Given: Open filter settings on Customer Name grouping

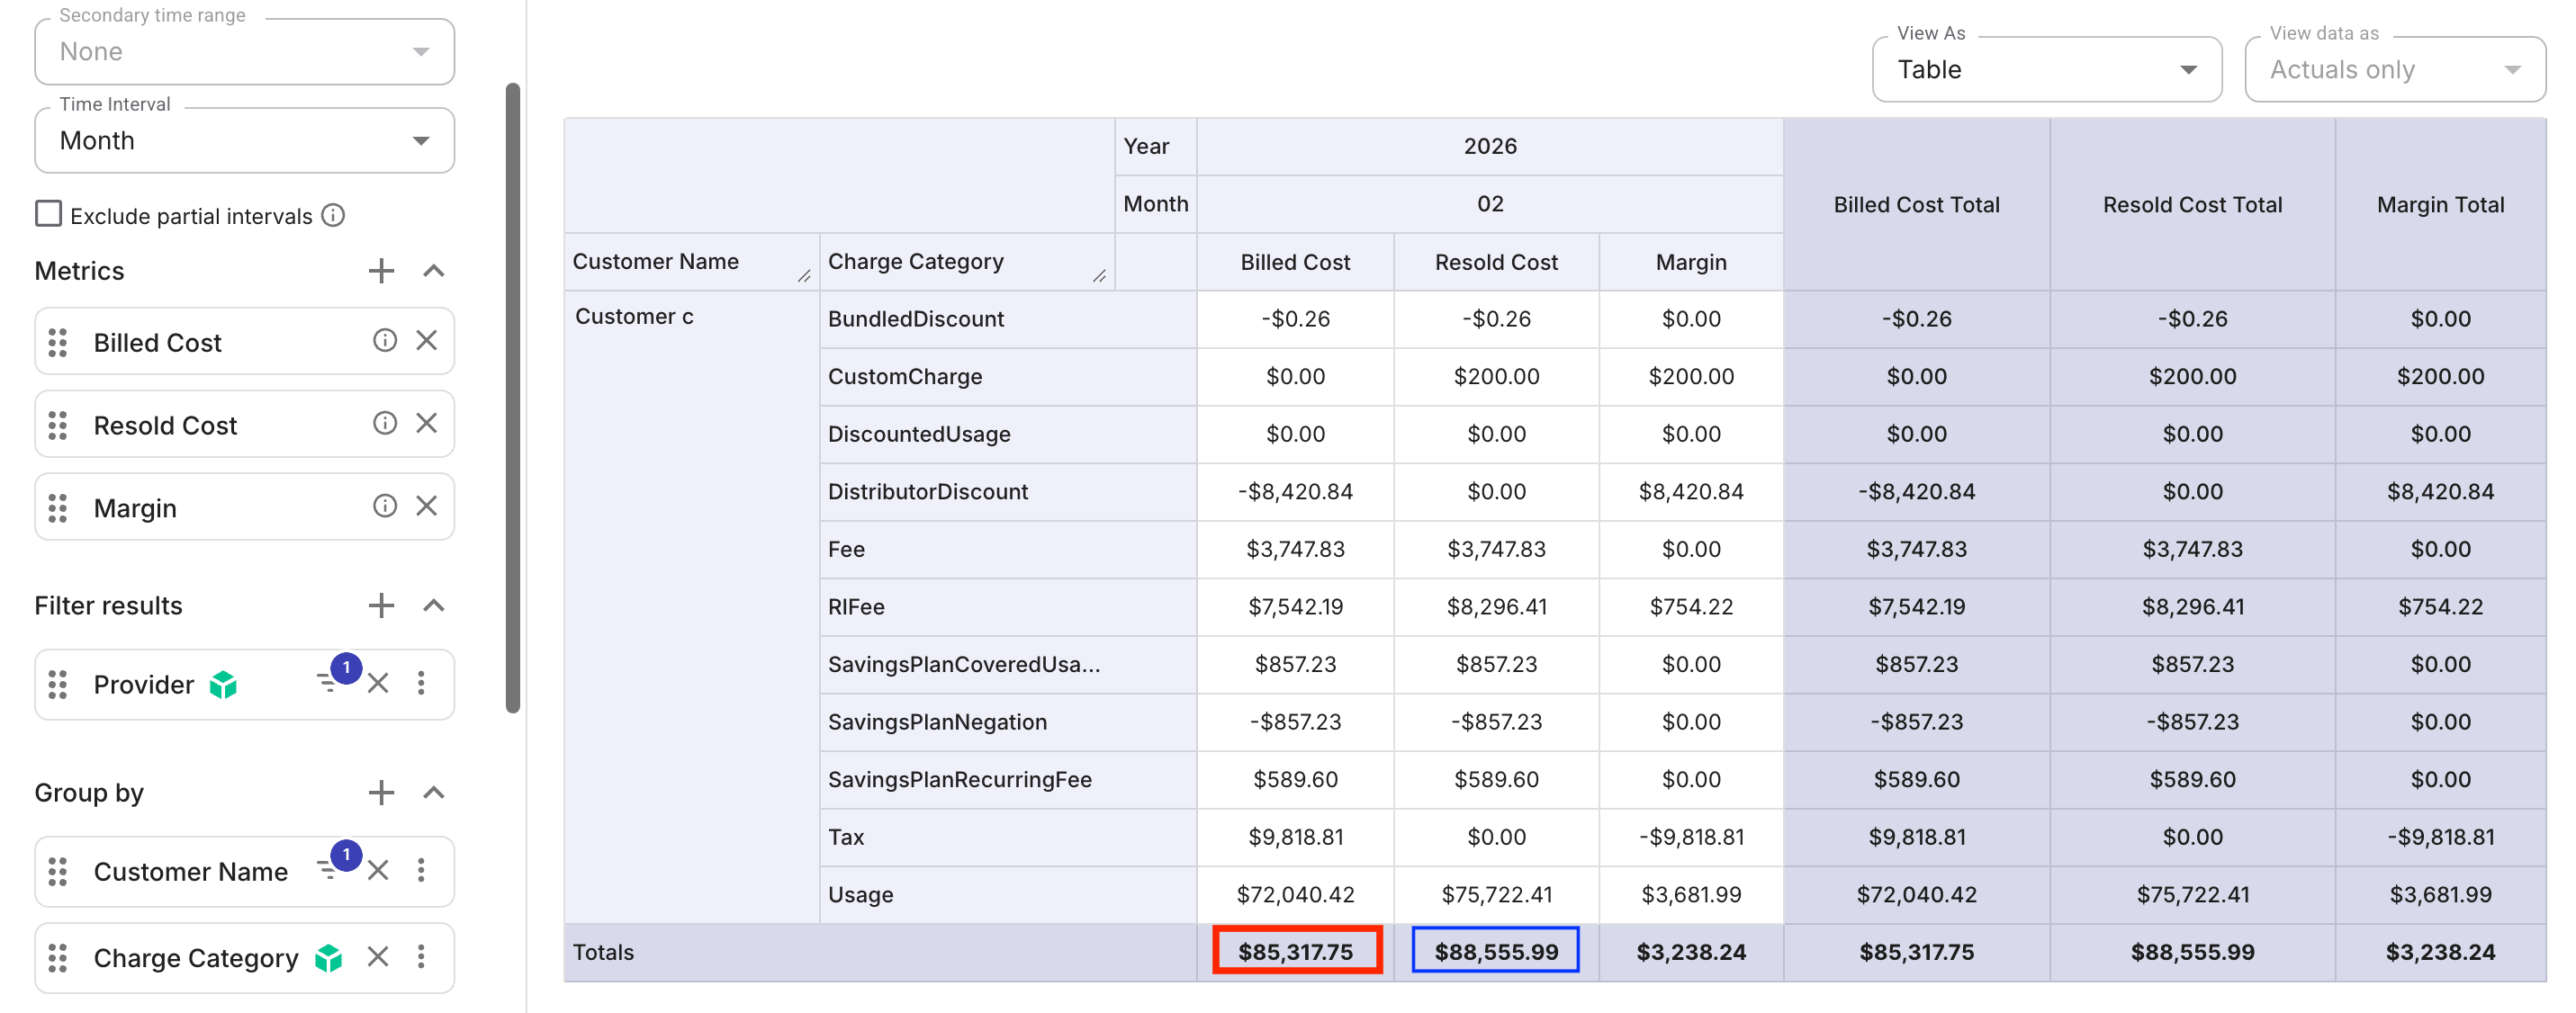Looking at the screenshot, I should click(x=328, y=870).
